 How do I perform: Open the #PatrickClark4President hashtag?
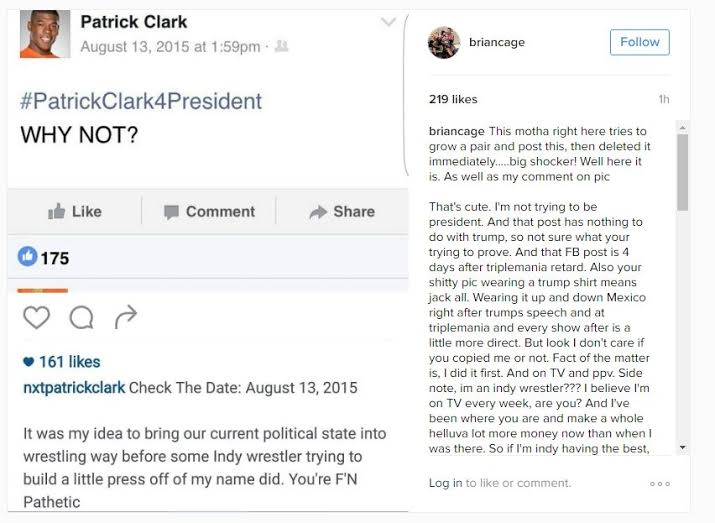141,101
